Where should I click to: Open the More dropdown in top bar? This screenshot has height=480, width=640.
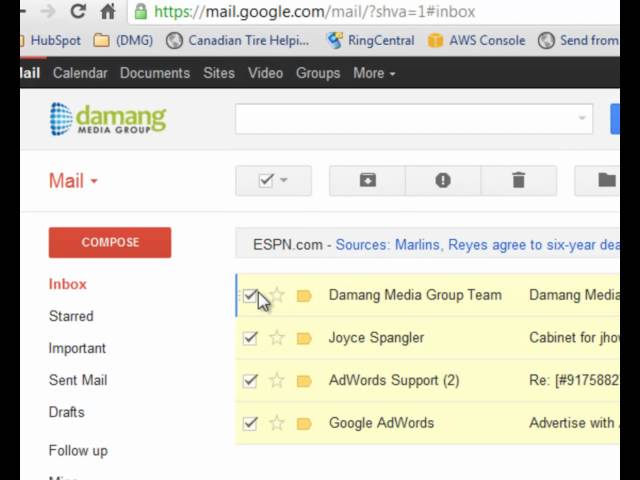[374, 73]
